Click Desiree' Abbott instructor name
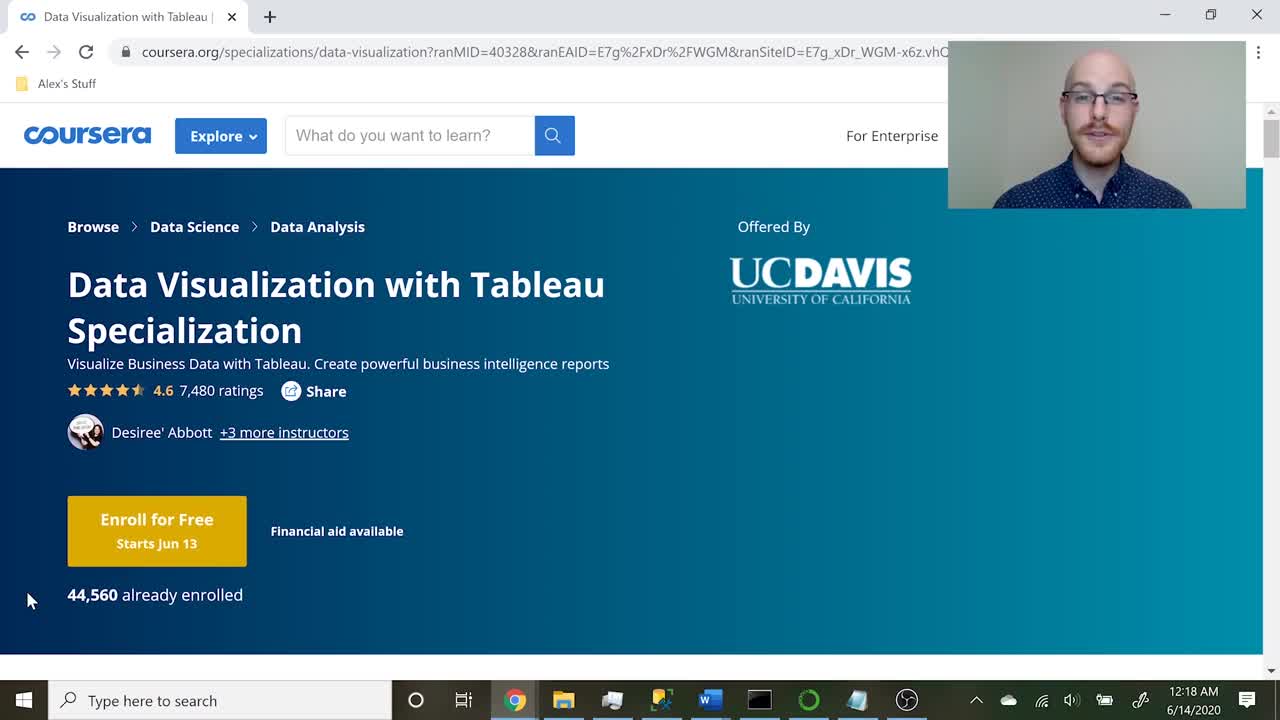 162,432
